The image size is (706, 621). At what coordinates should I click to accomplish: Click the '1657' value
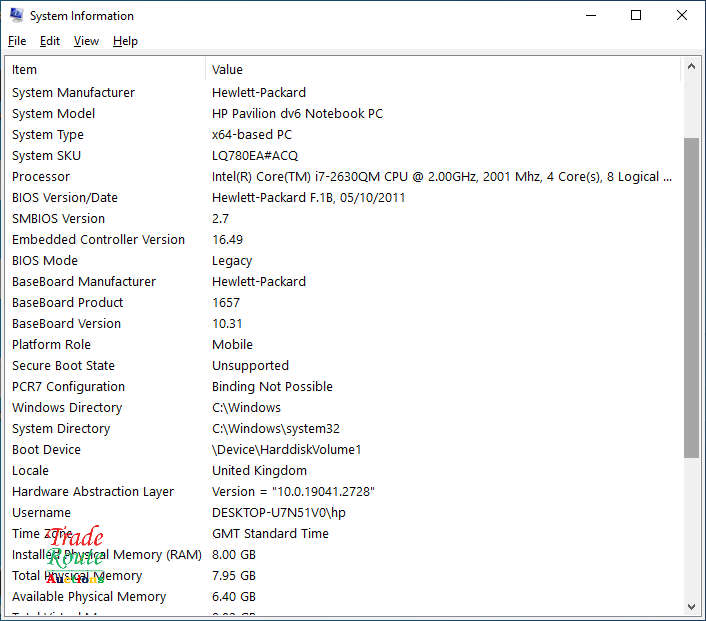[x=226, y=303]
